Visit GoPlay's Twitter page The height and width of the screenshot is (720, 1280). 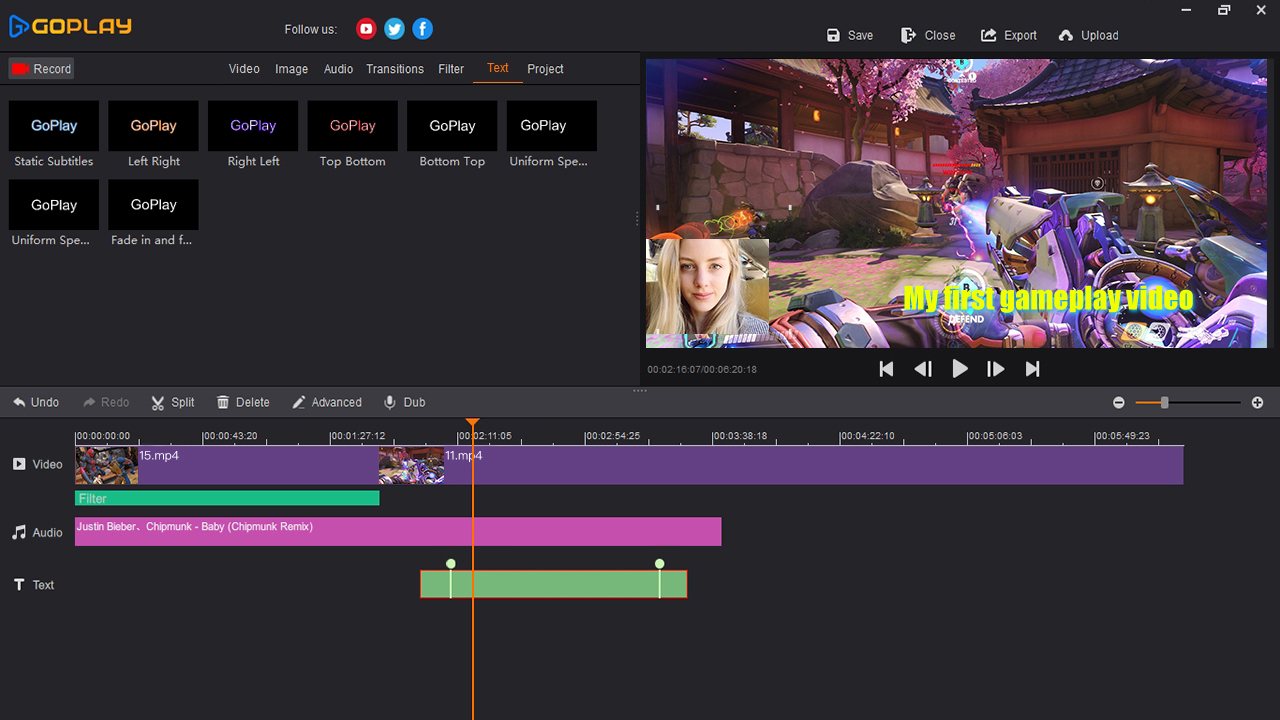coord(394,28)
